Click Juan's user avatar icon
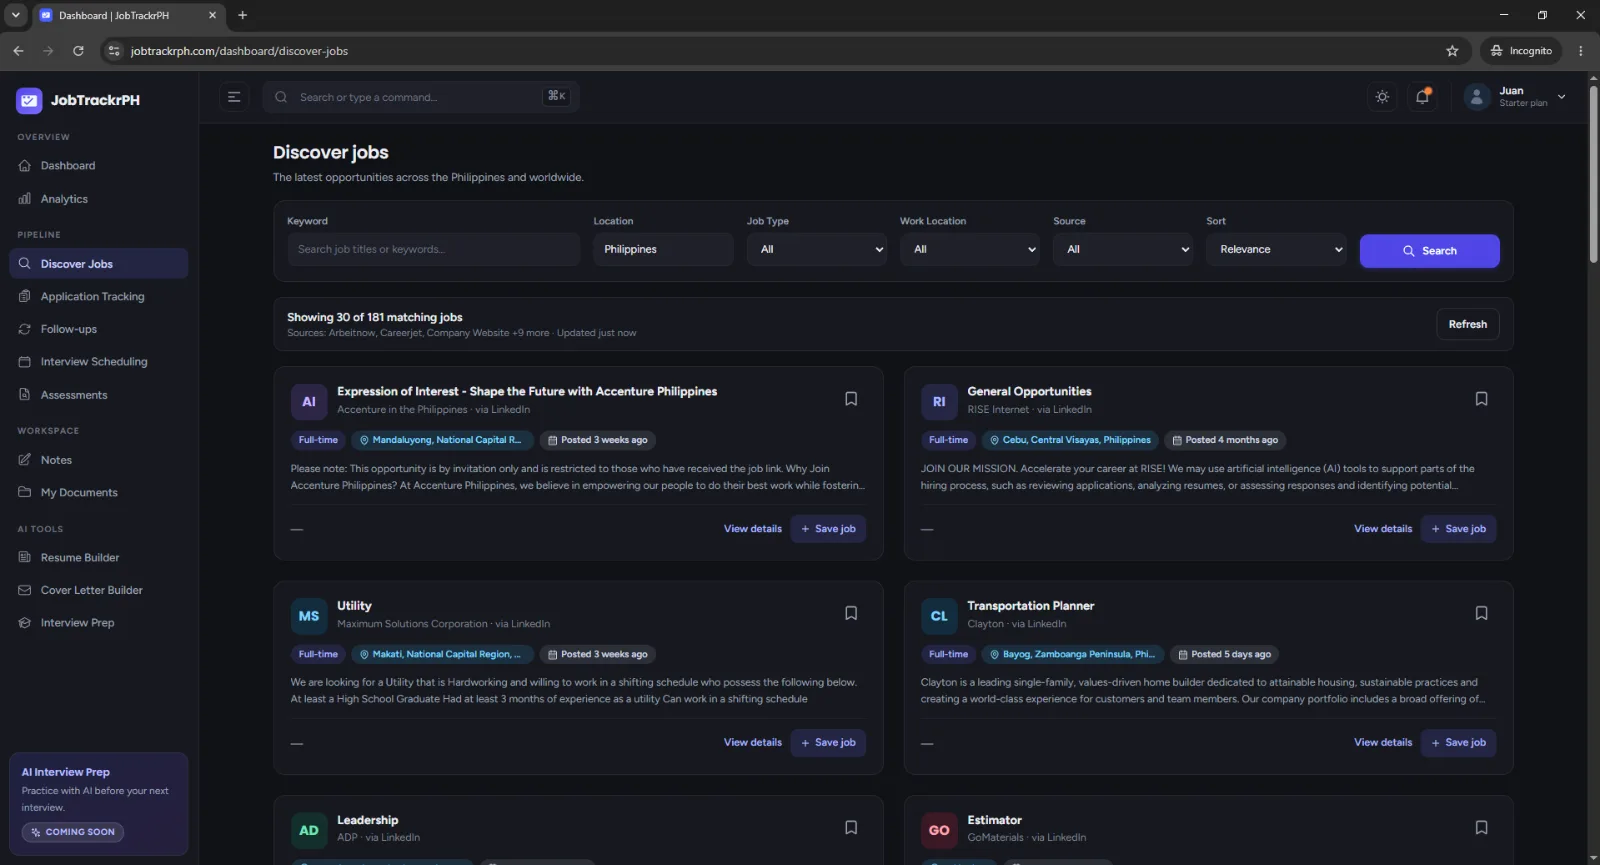 pyautogui.click(x=1477, y=97)
